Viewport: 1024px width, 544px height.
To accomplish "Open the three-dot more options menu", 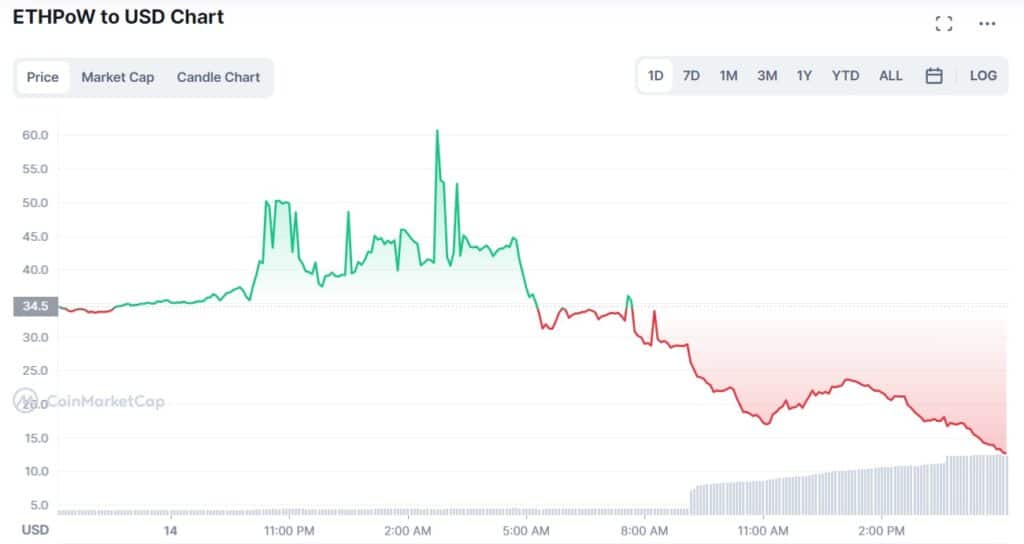I will (987, 24).
